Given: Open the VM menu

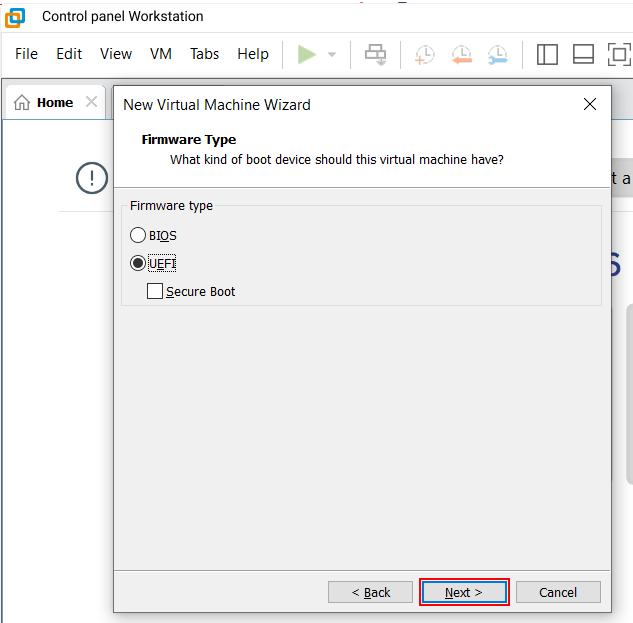Looking at the screenshot, I should [x=161, y=54].
